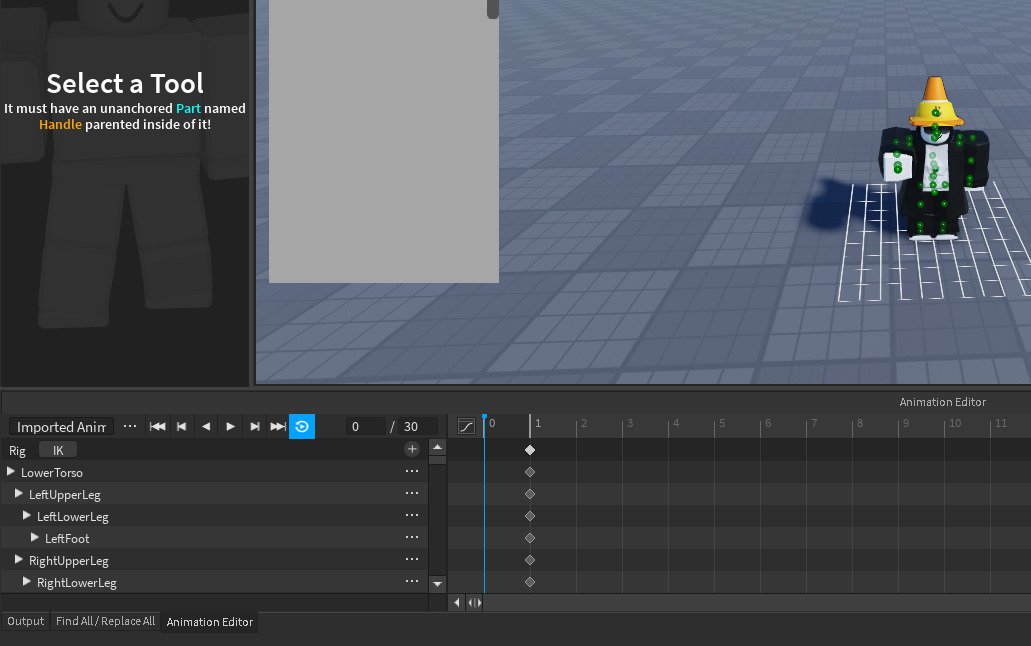Open the Curve Editor icon
The width and height of the screenshot is (1031, 646).
click(465, 426)
